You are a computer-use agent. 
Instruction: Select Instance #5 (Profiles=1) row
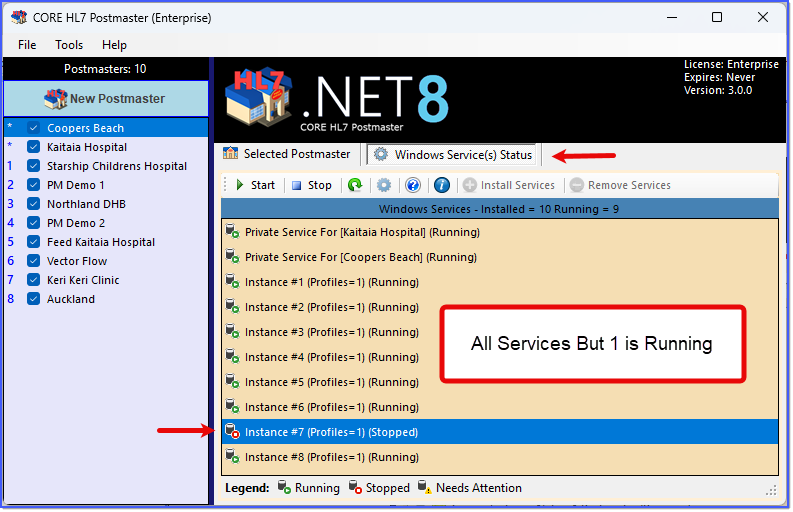pyautogui.click(x=500, y=382)
